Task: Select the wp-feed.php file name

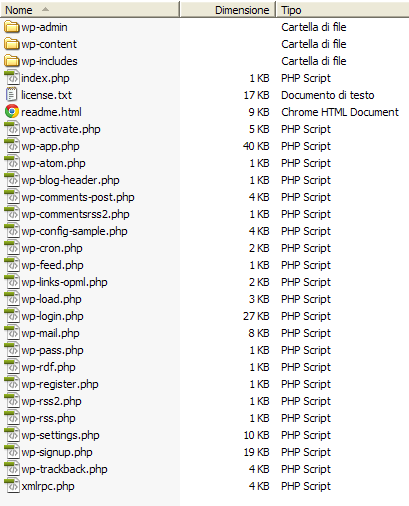Action: click(x=52, y=265)
